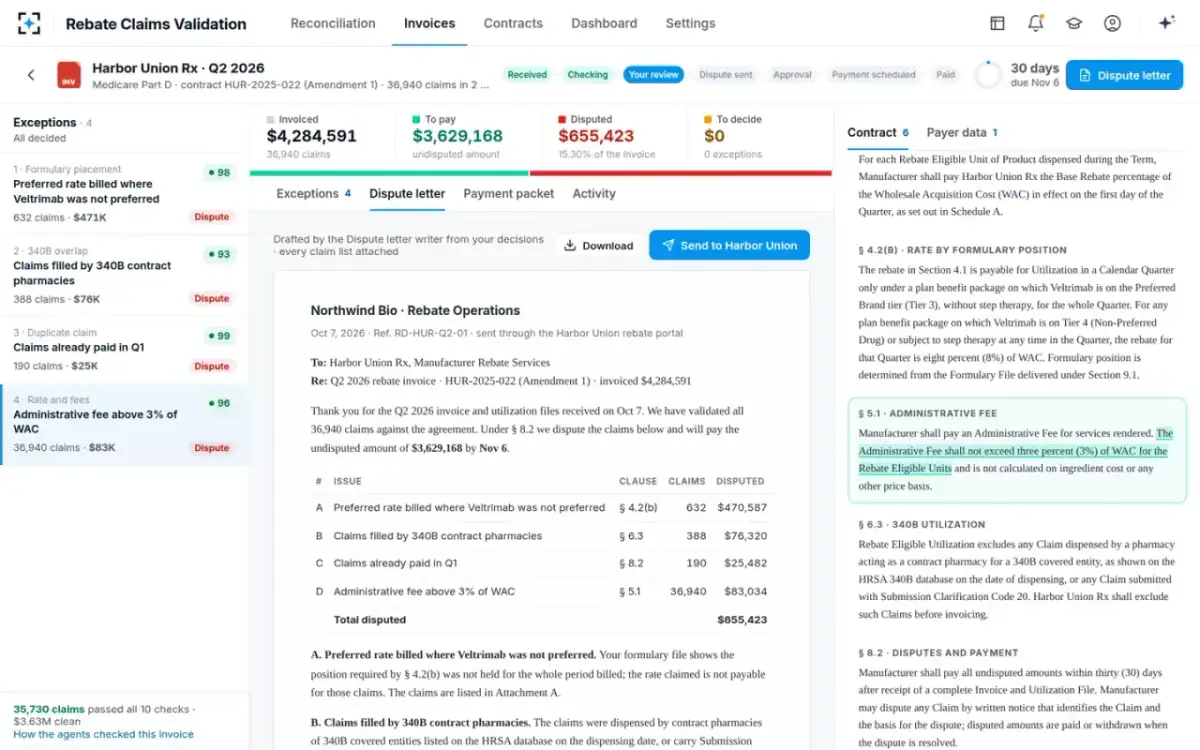Click the Dispute sent status step
Screen dimensions: 1200x750
(x=726, y=75)
